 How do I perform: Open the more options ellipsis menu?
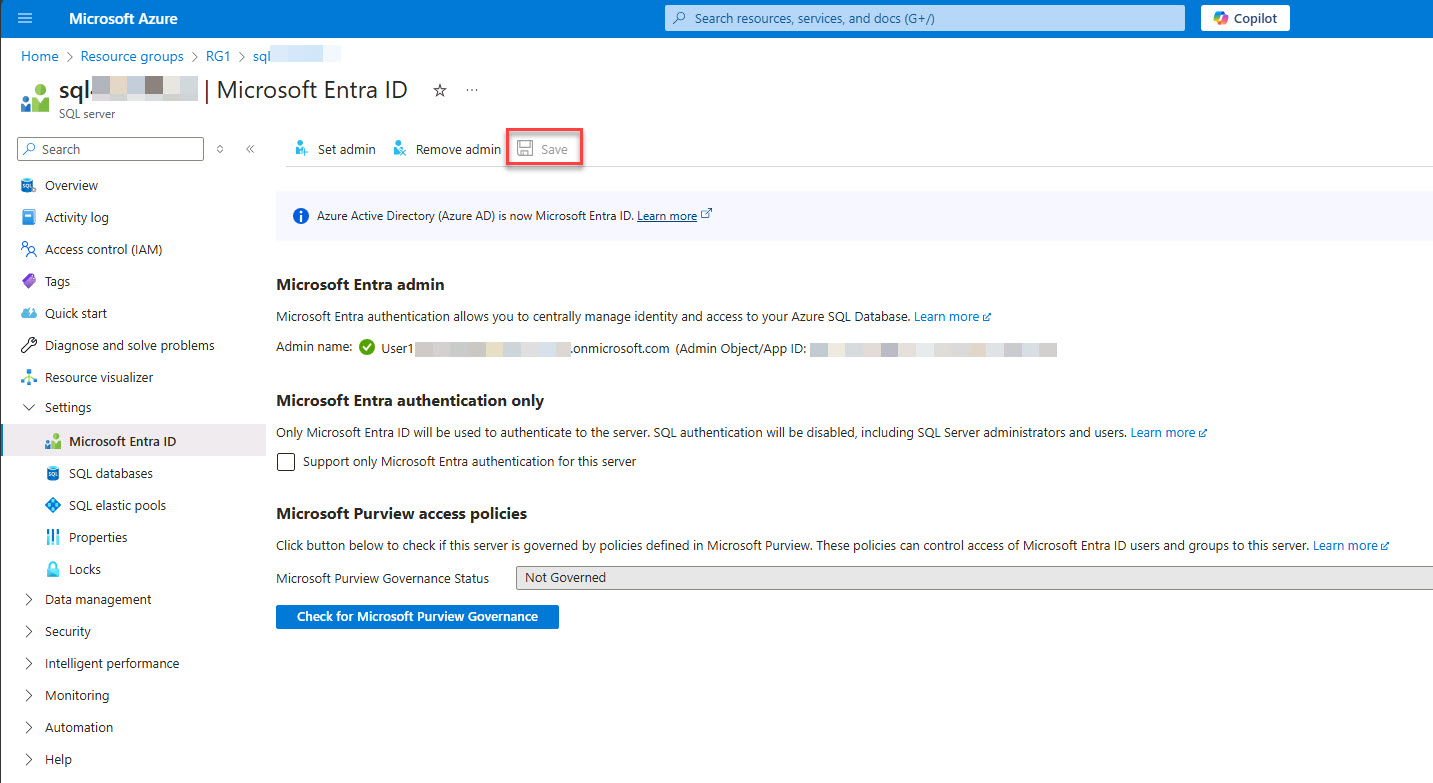coord(472,91)
